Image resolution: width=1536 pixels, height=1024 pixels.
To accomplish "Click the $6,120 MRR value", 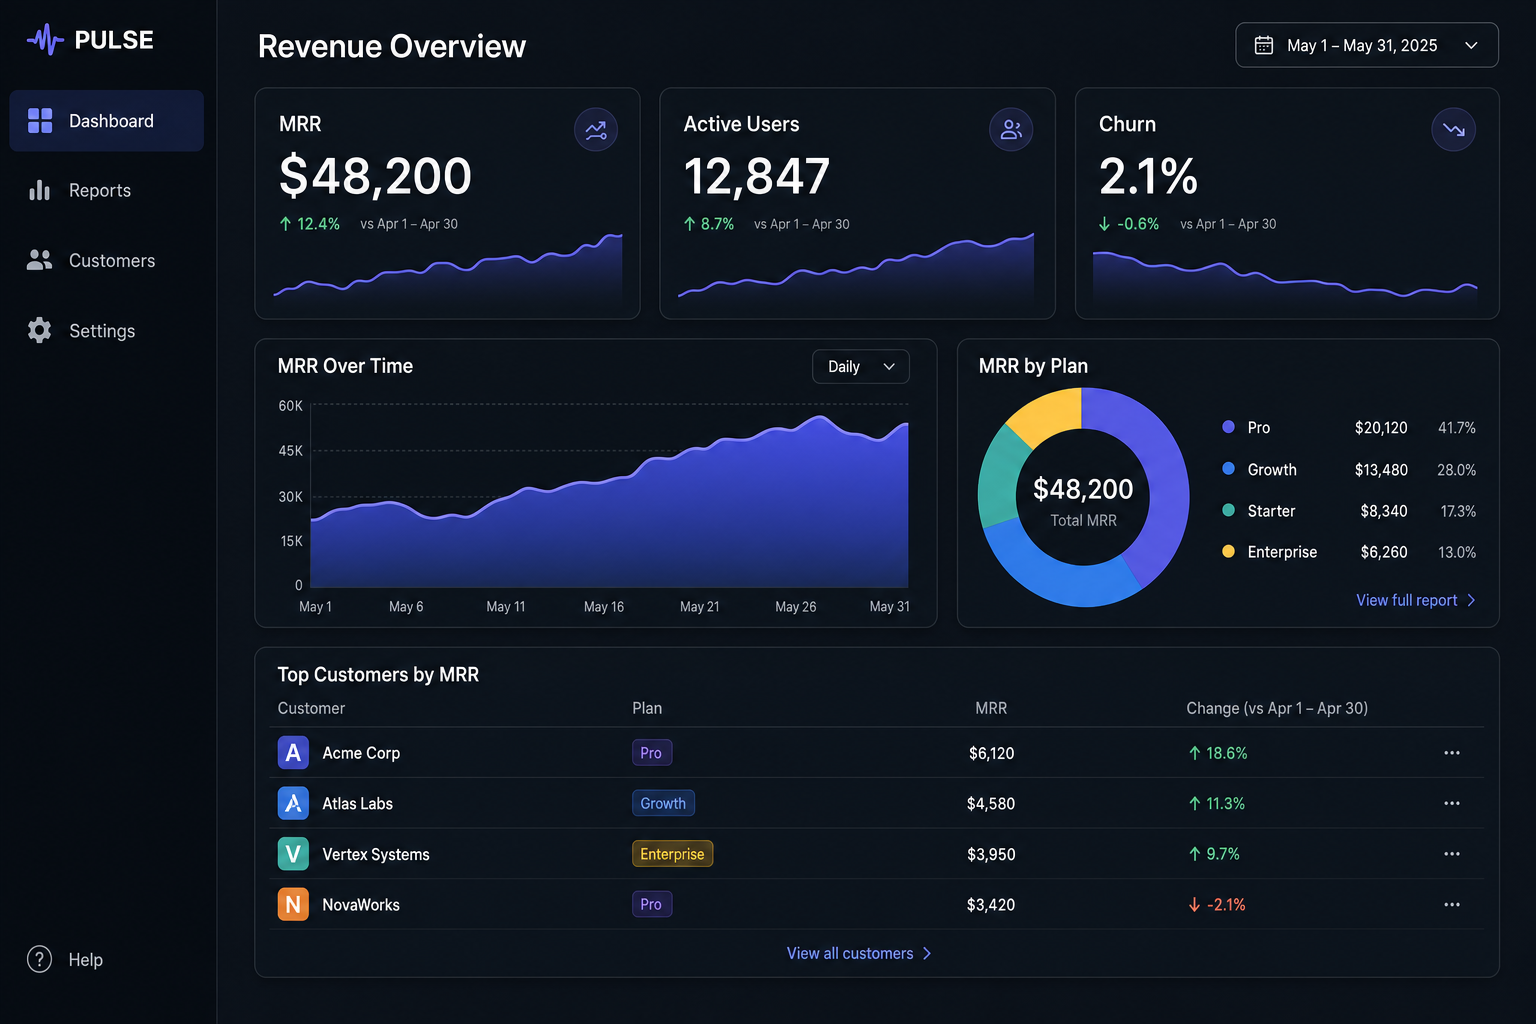I will tap(991, 753).
